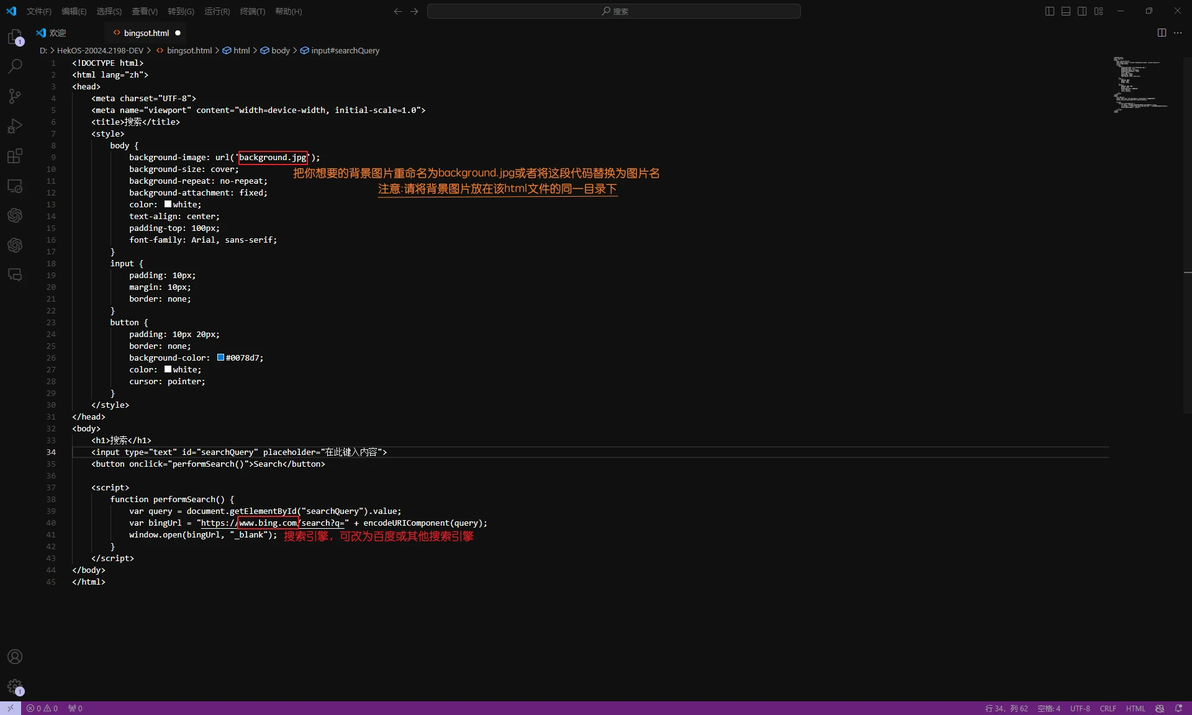
Task: Open the Extensions view
Action: click(14, 156)
